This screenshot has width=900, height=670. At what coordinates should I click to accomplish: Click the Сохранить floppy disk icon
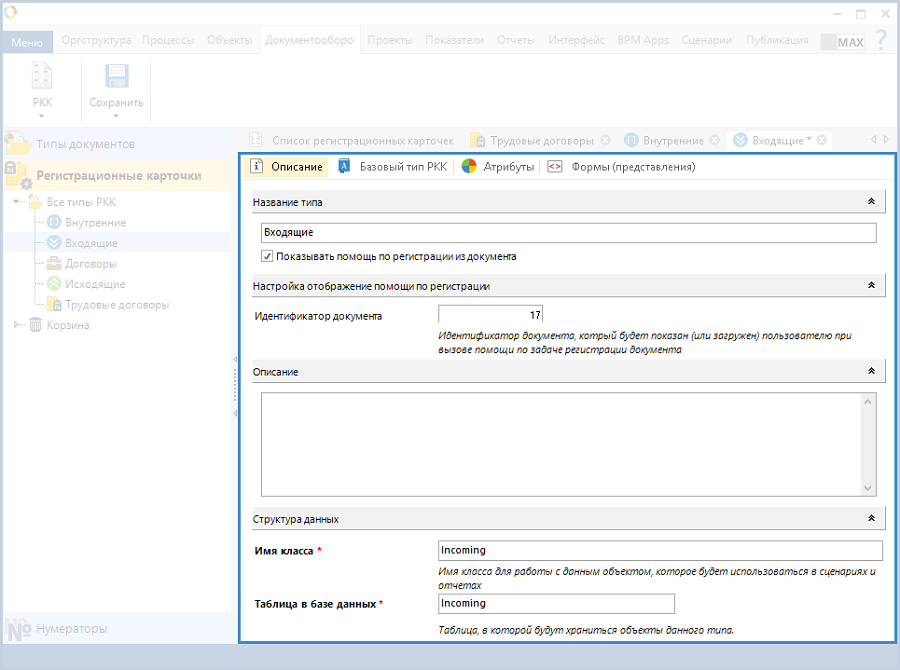[x=117, y=80]
